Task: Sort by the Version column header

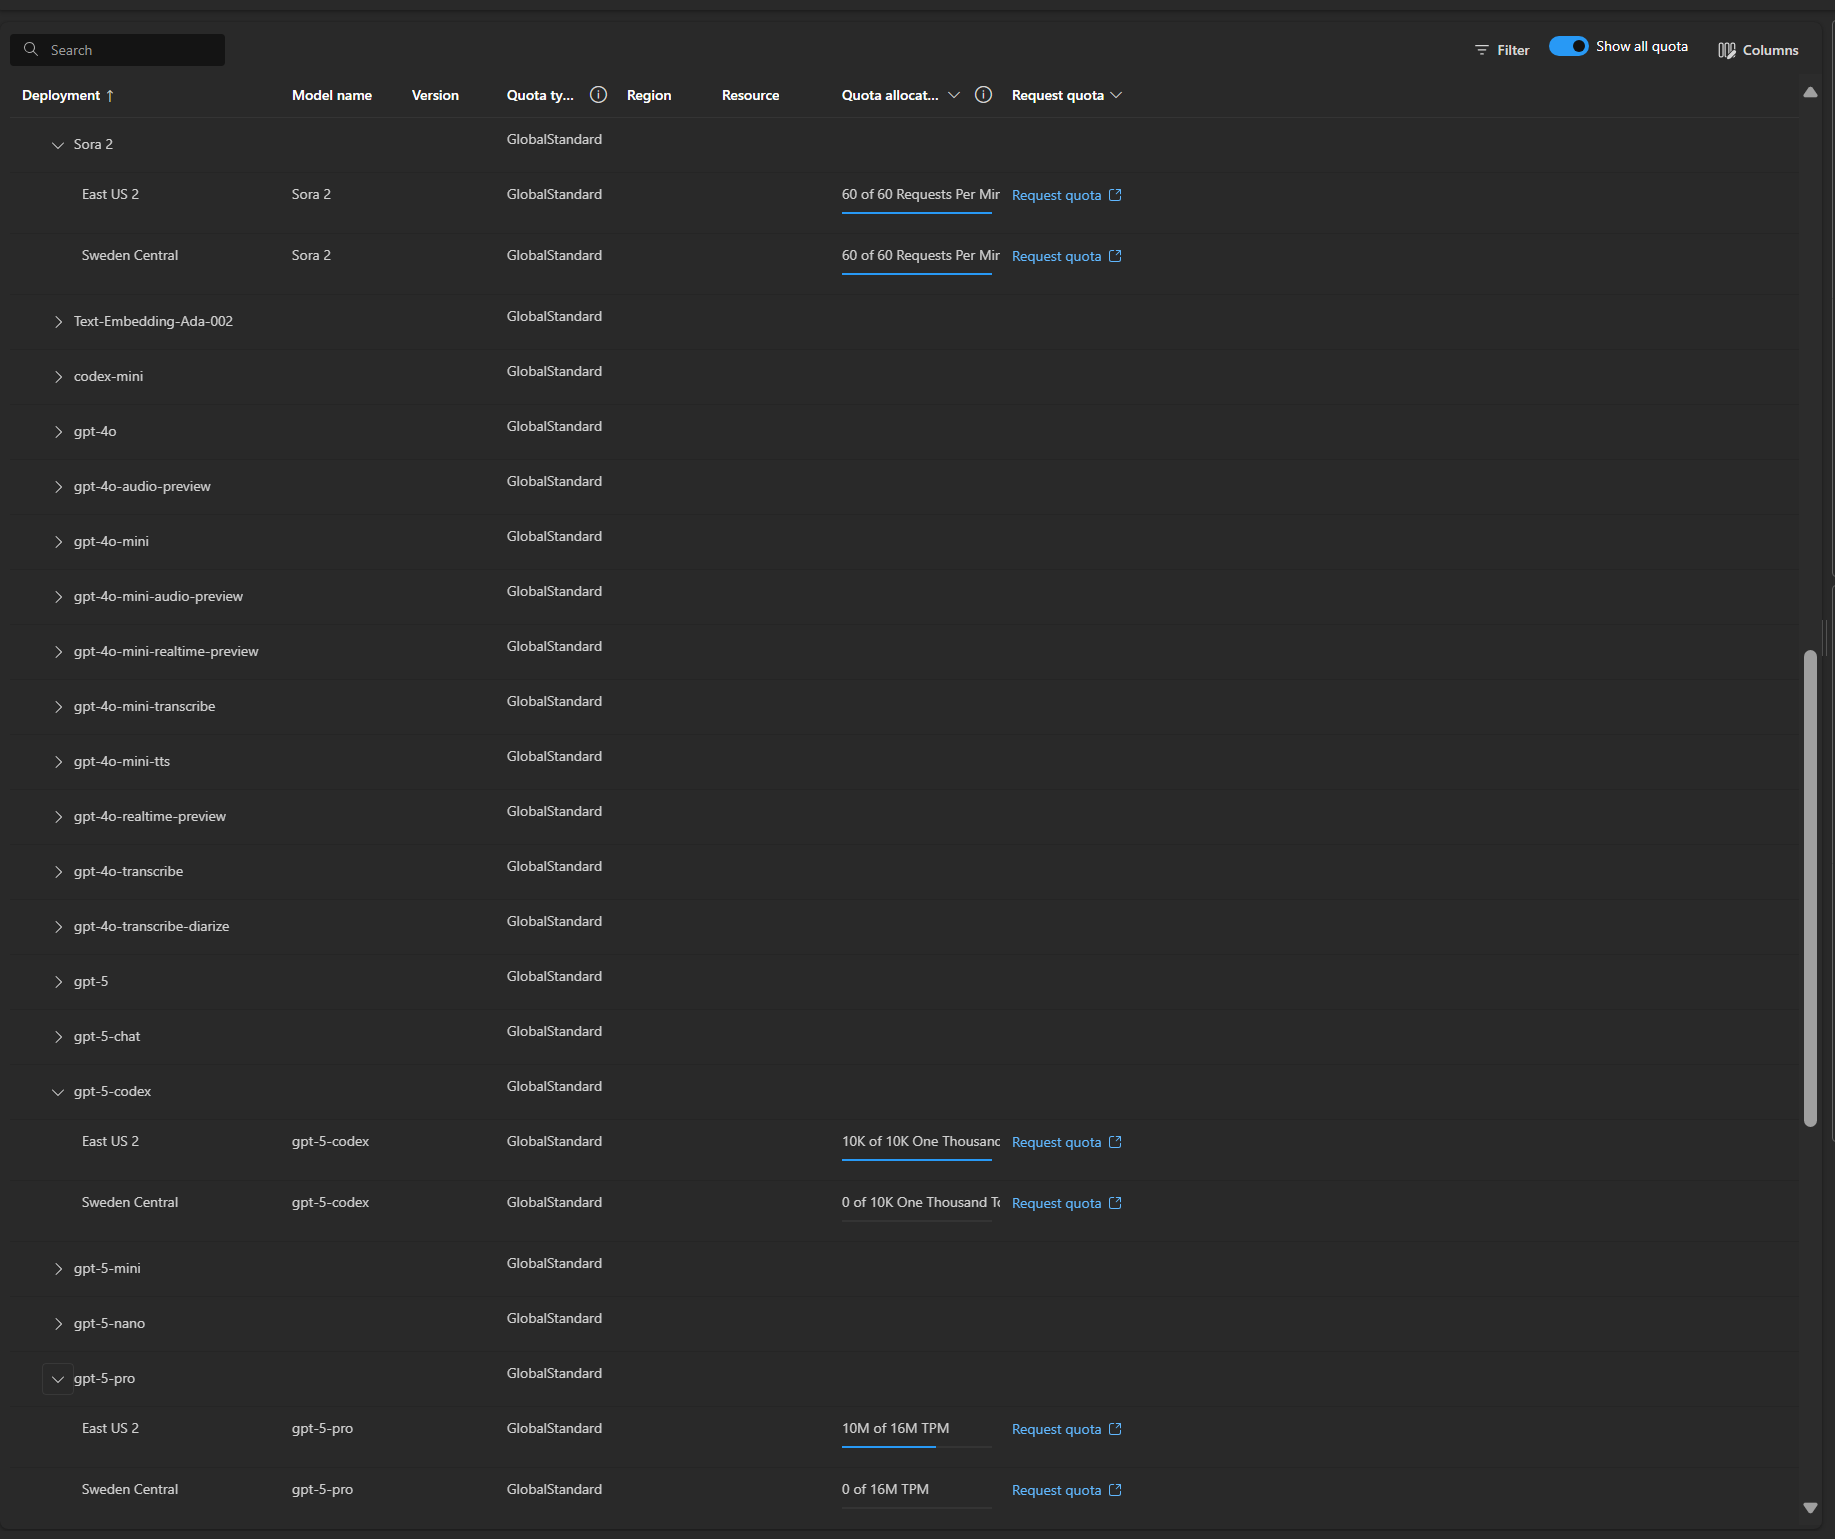Action: point(435,95)
